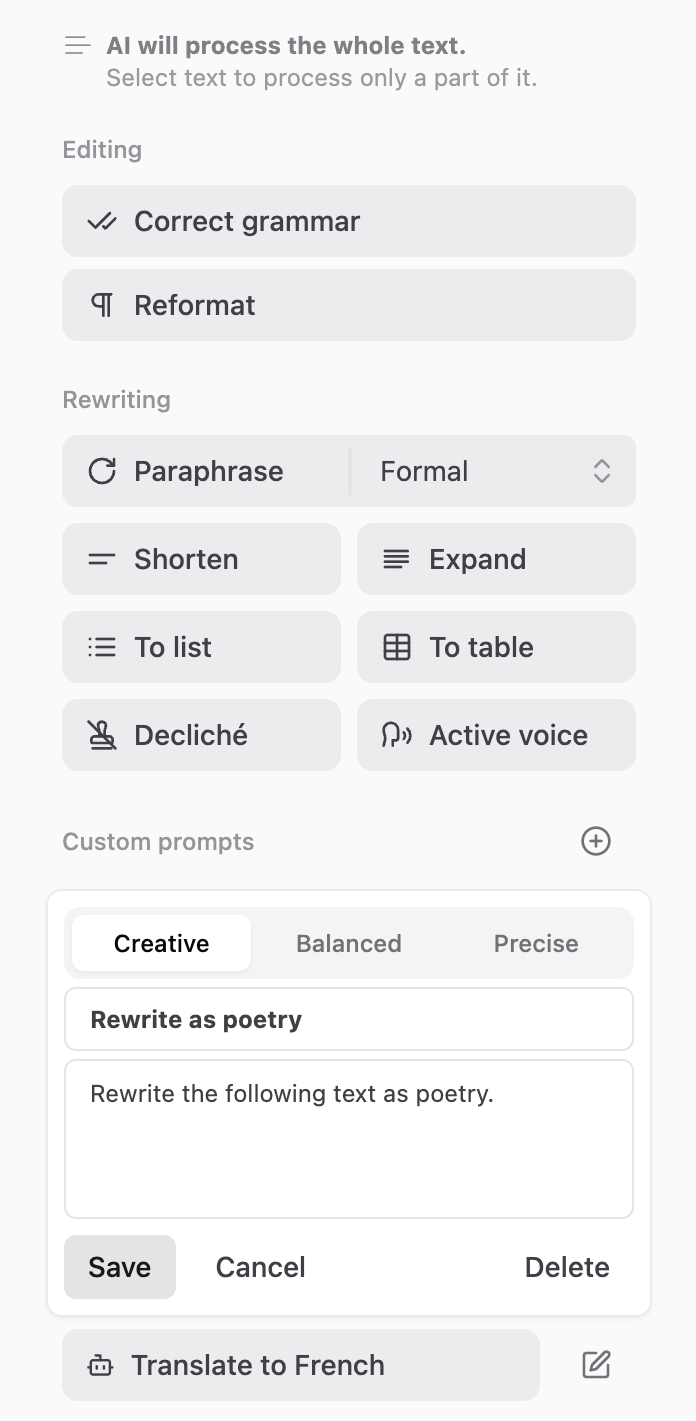The width and height of the screenshot is (696, 1421).
Task: Open the edit icon next to Translate to French
Action: pyautogui.click(x=596, y=1363)
